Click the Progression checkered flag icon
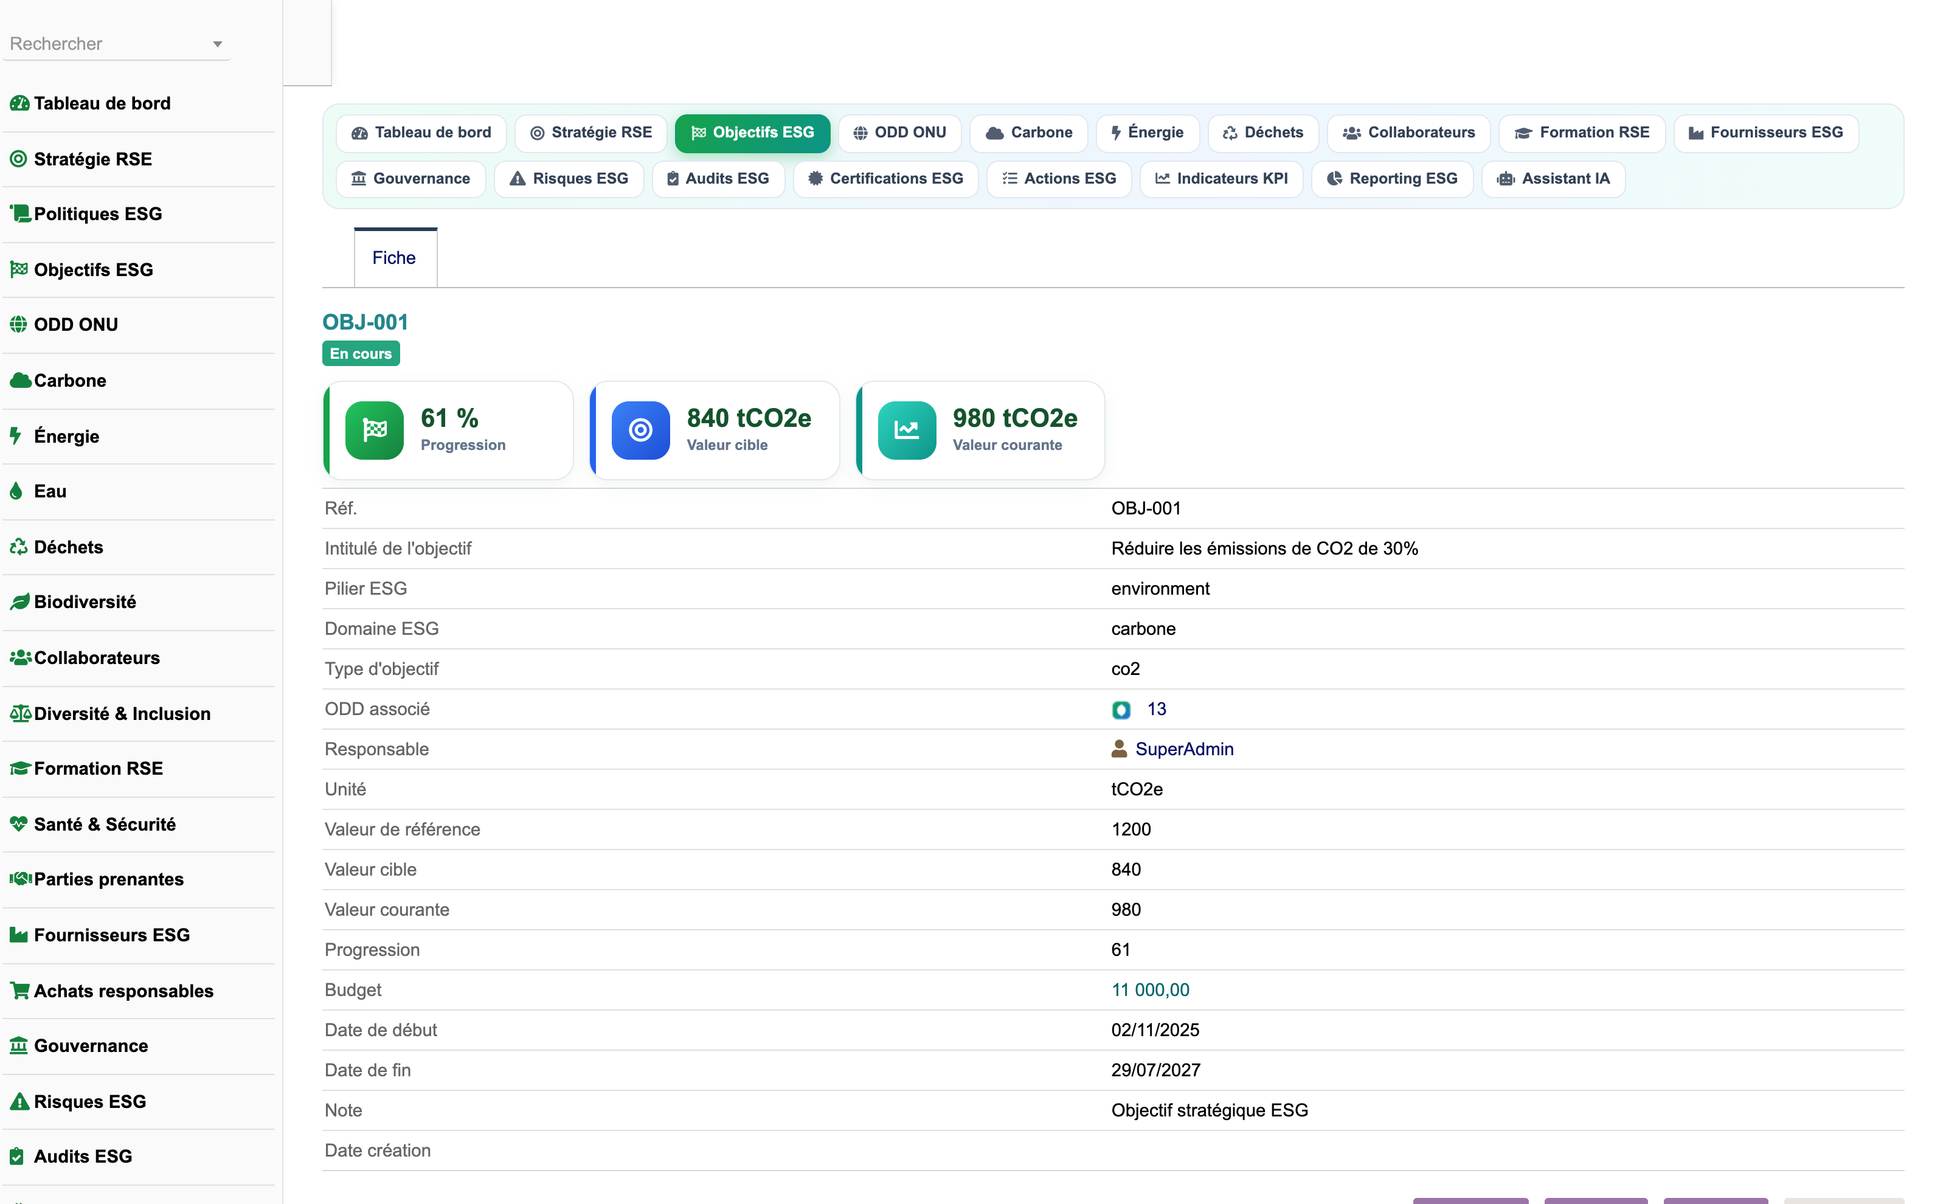The image size is (1946, 1204). (x=374, y=430)
